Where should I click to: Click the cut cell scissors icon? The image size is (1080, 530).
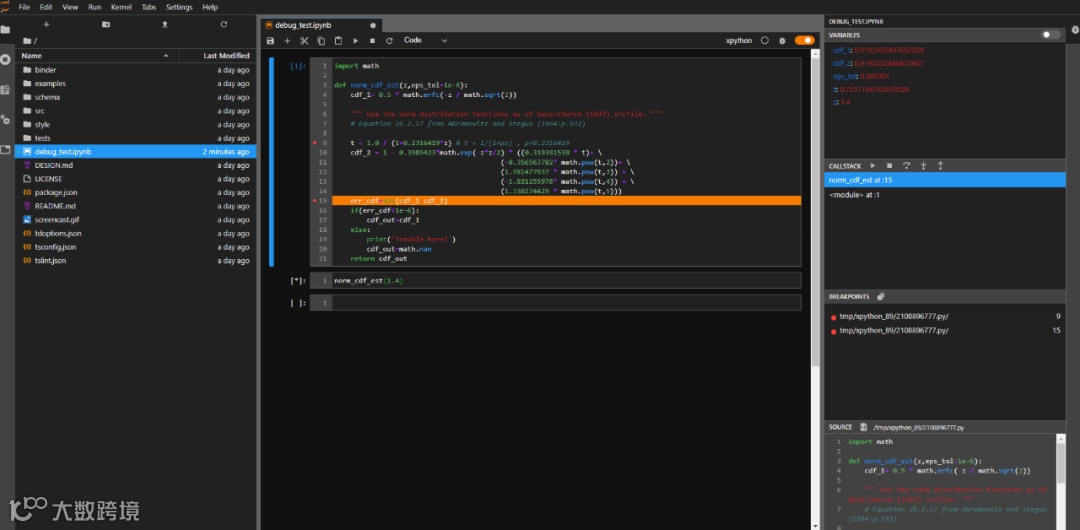(x=304, y=41)
